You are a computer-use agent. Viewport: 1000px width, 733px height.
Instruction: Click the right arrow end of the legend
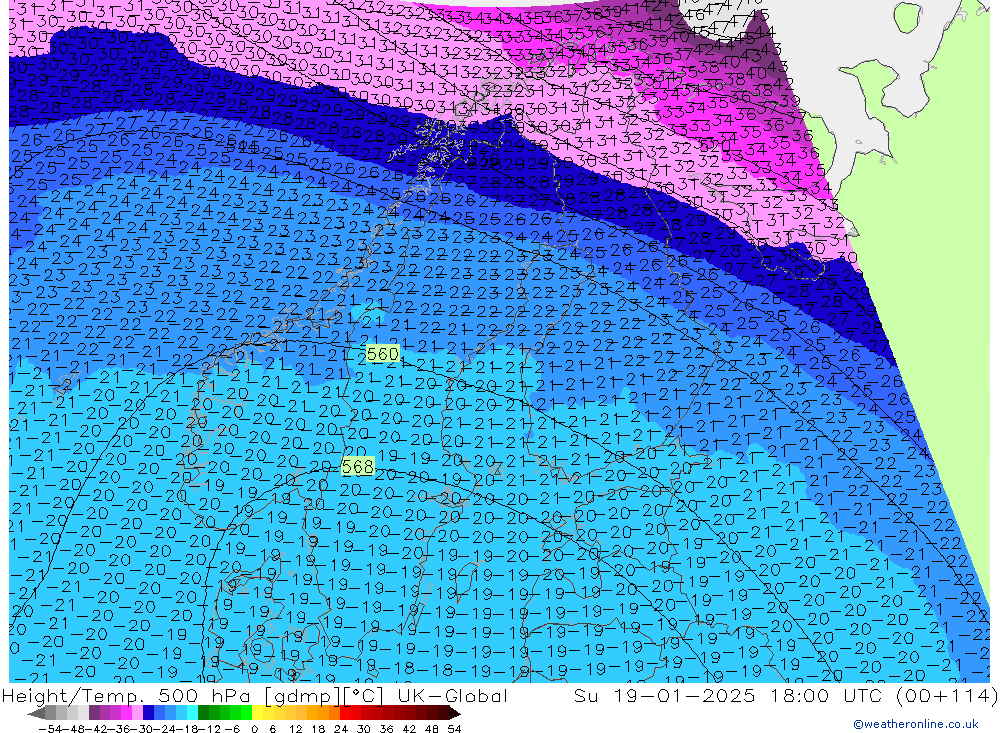454,713
